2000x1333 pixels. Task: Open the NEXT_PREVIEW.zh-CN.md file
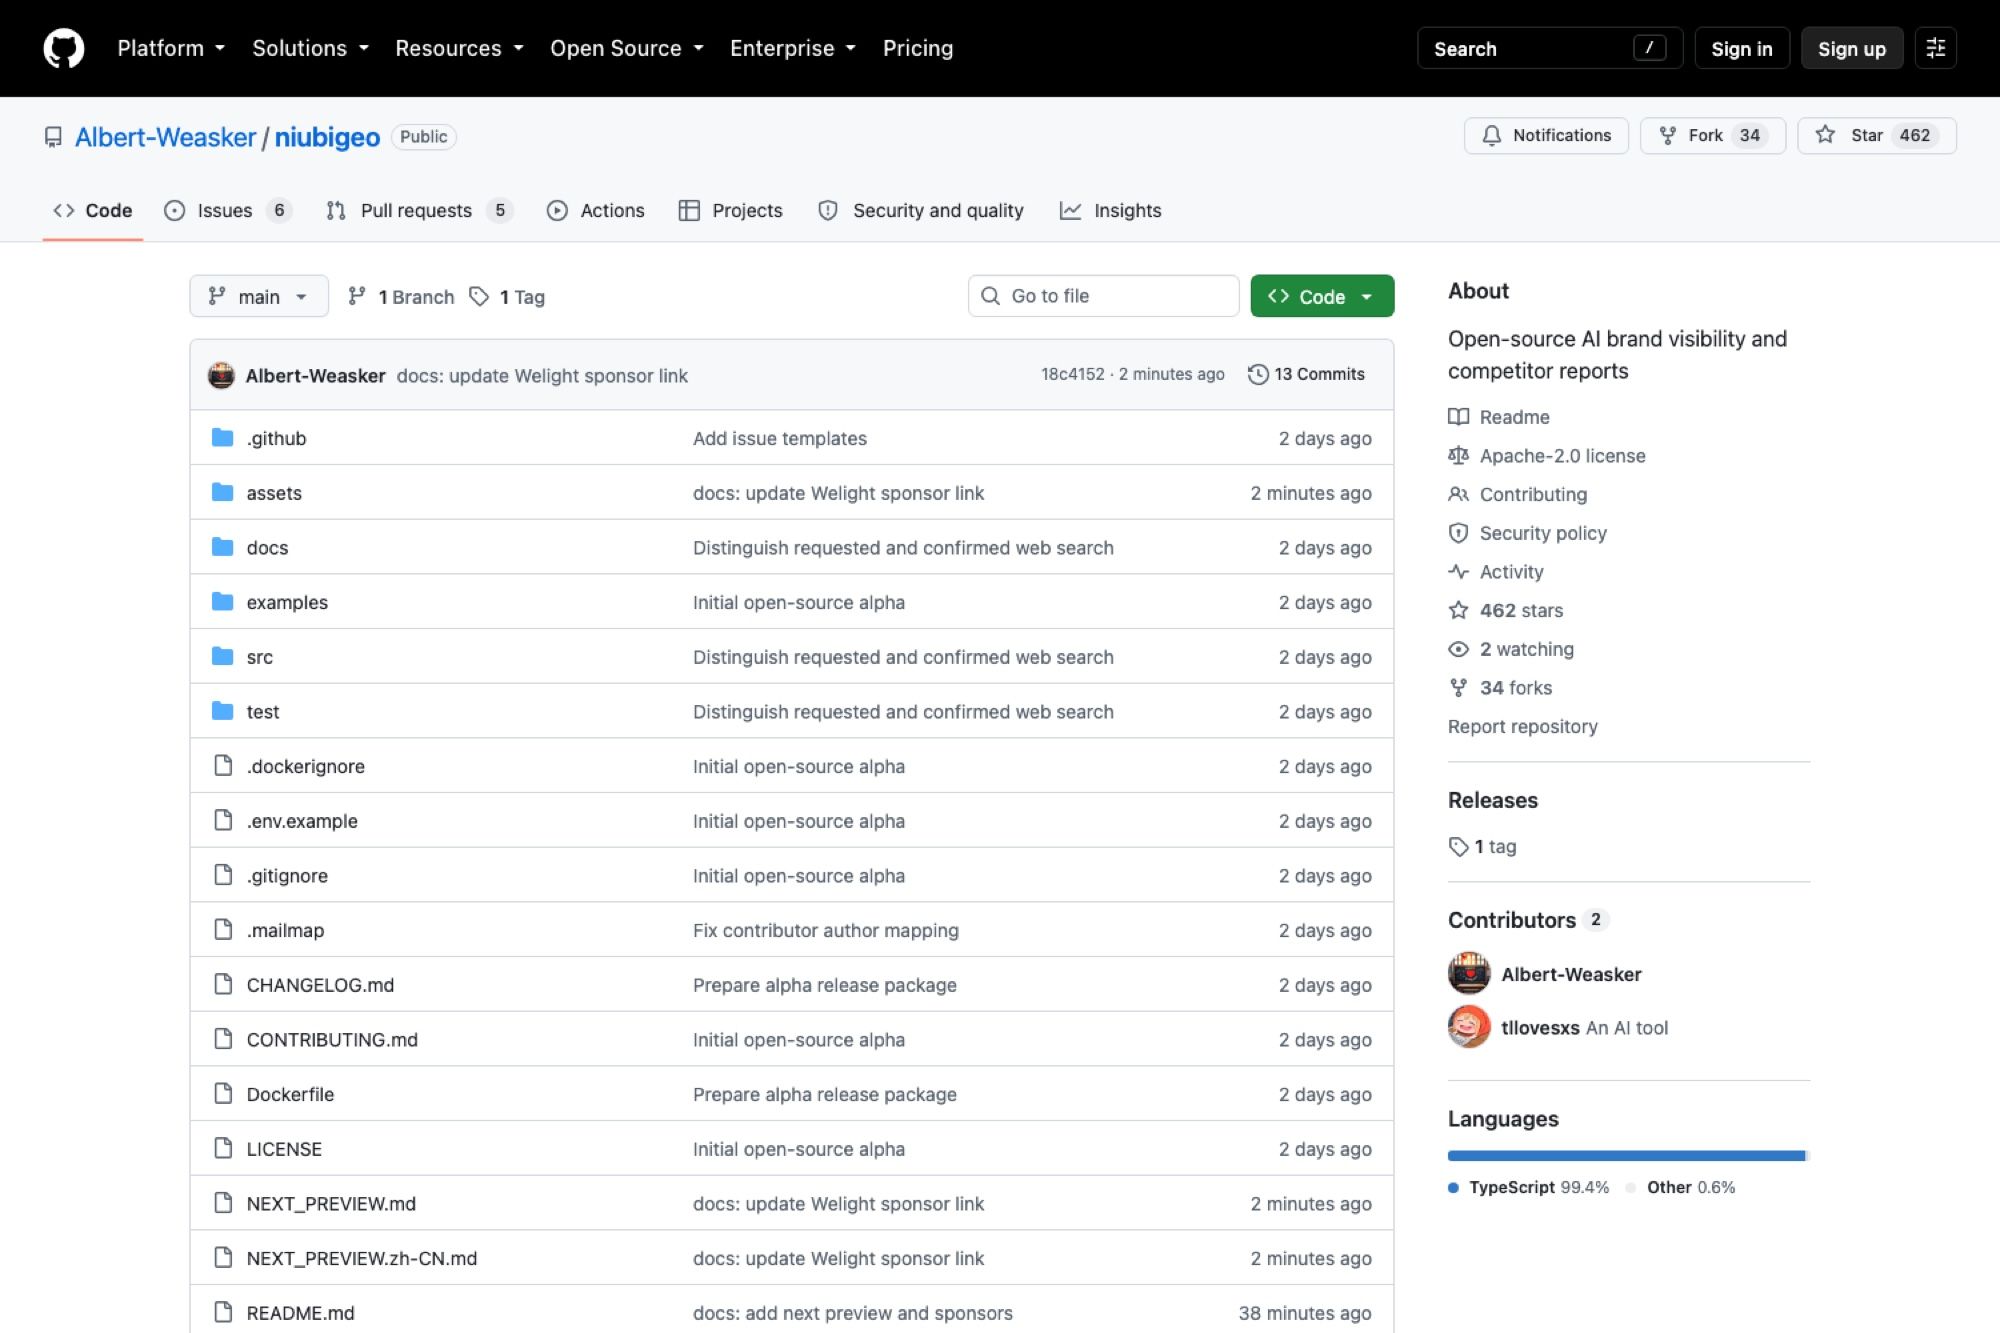[361, 1258]
